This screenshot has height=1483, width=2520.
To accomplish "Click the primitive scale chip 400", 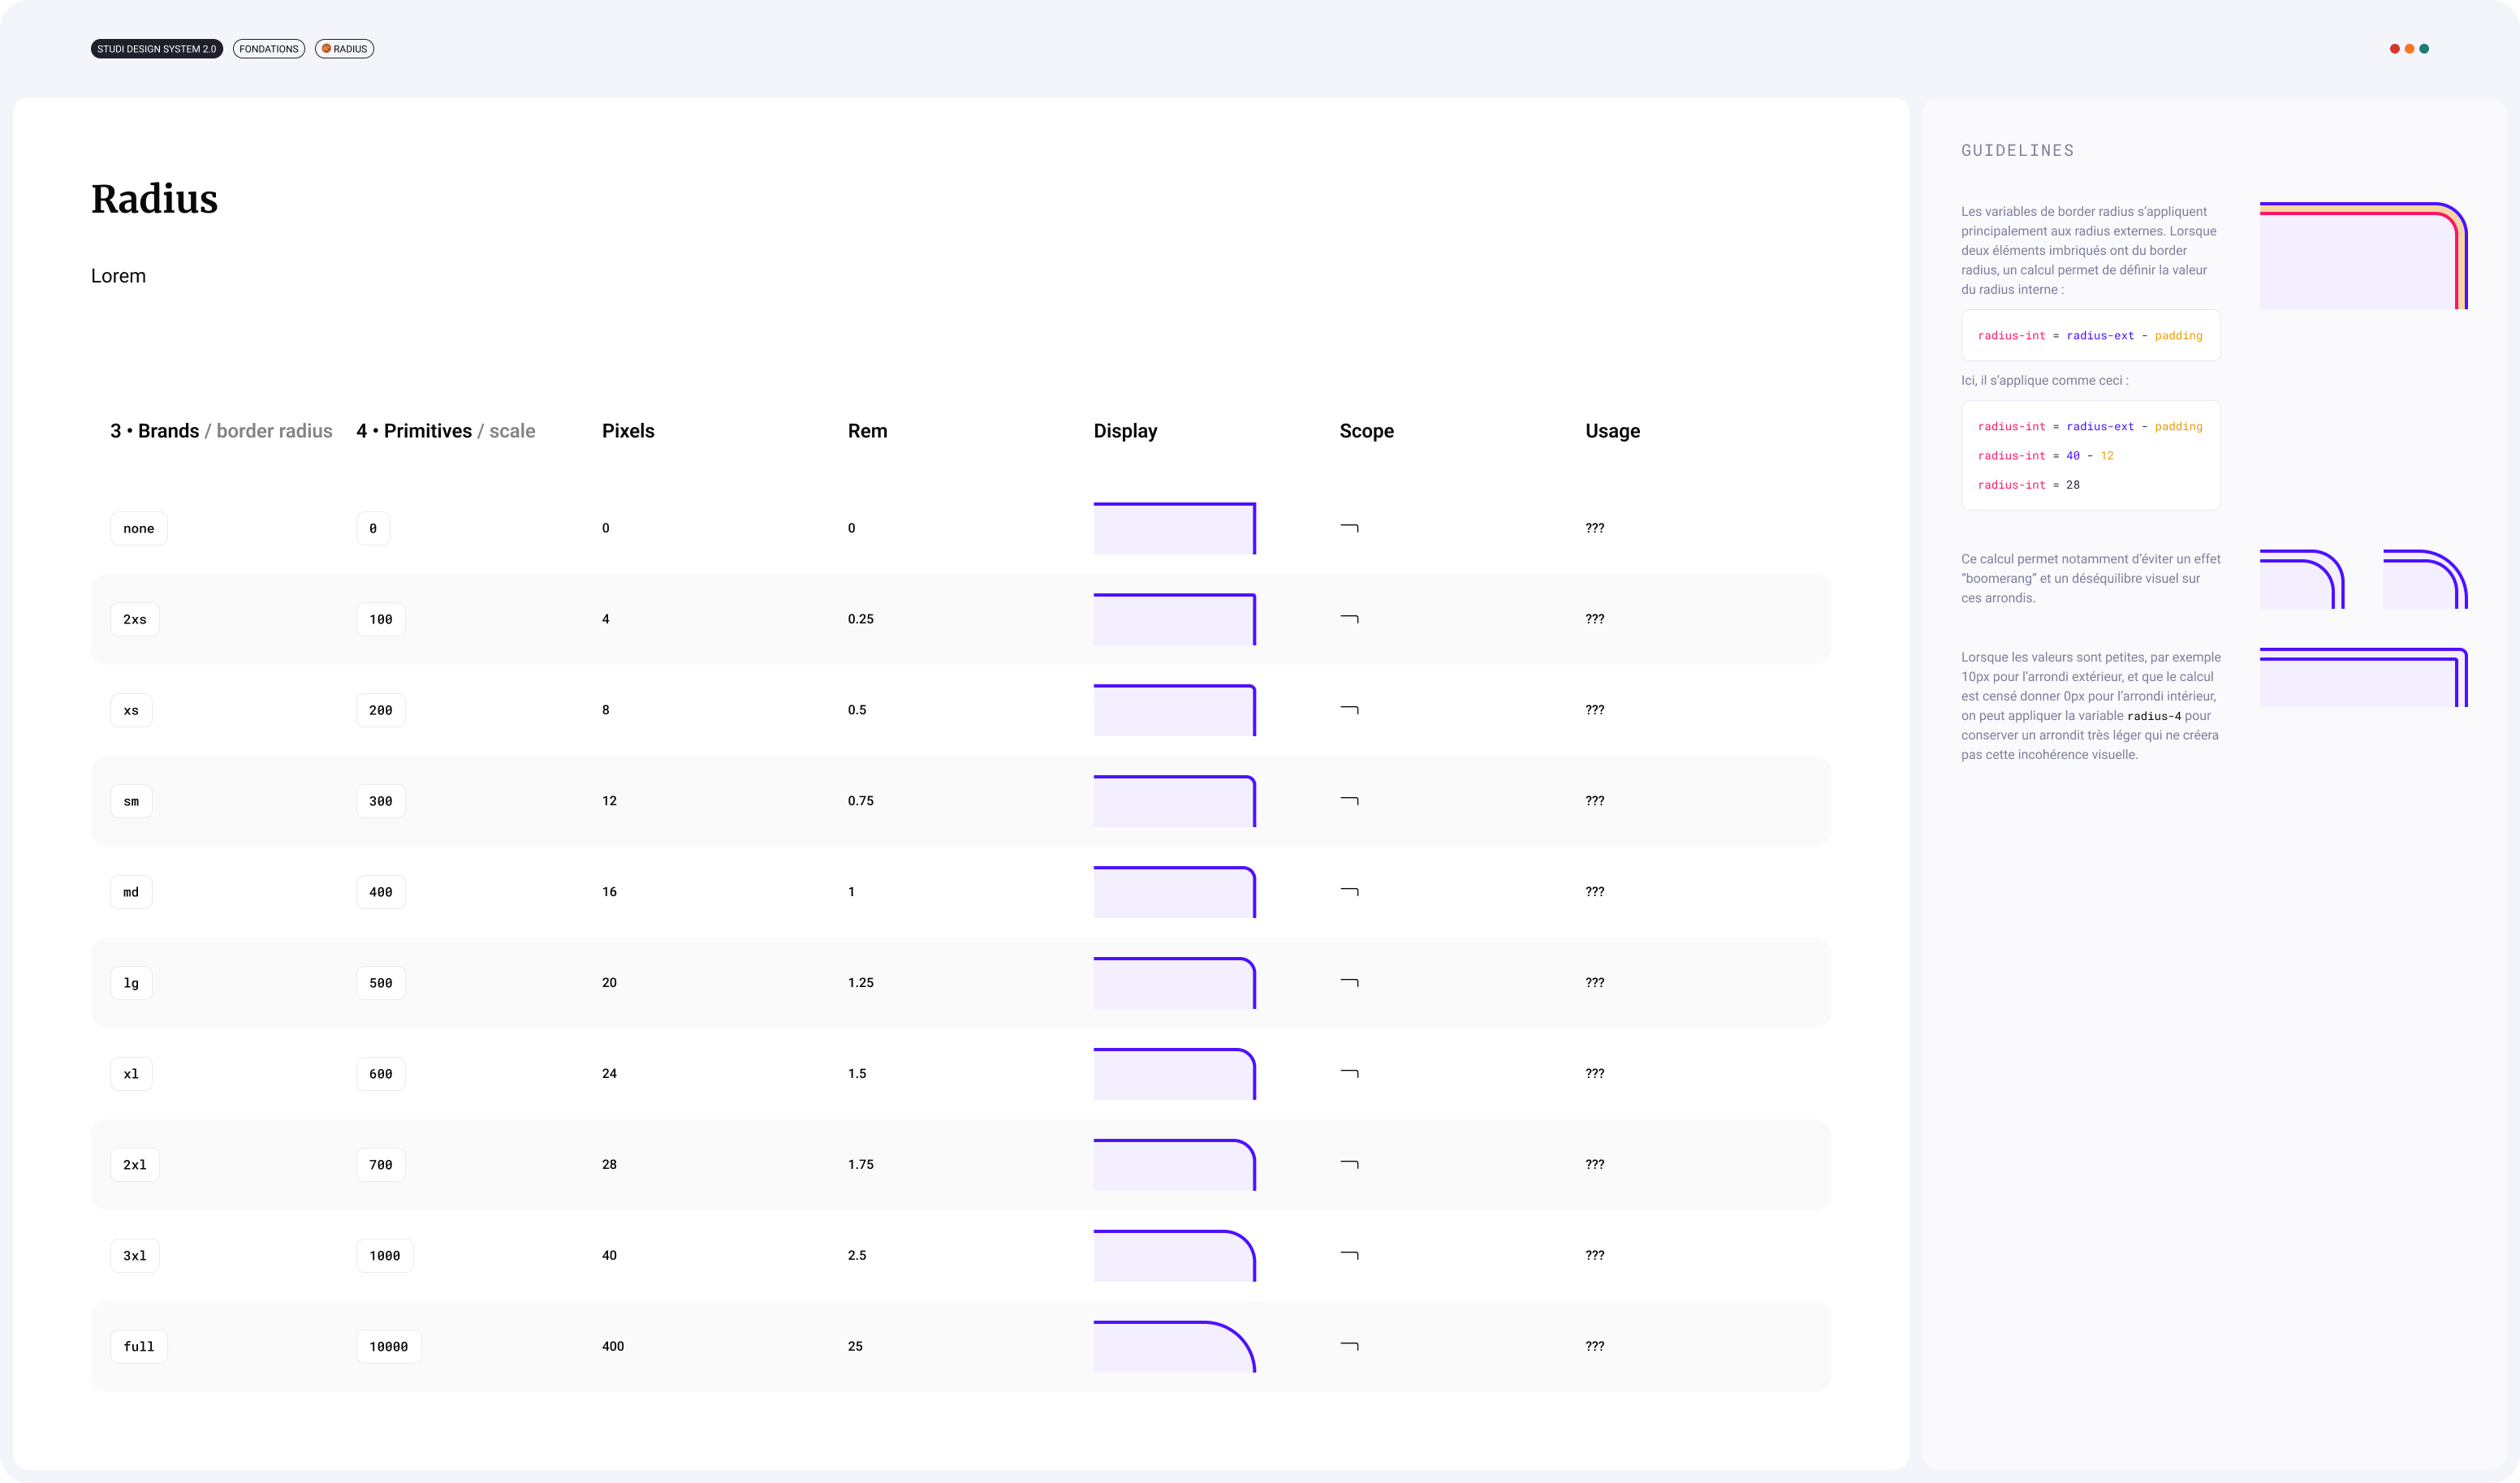I will 380,892.
